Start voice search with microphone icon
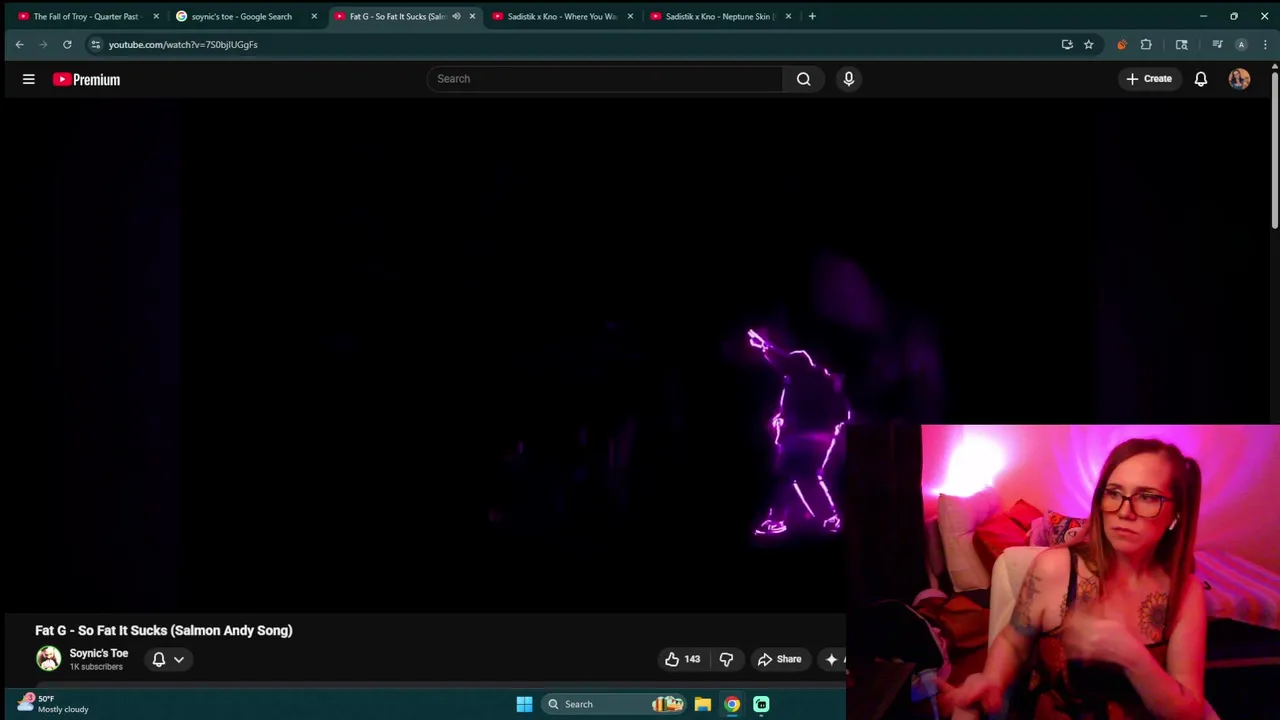Image resolution: width=1280 pixels, height=720 pixels. click(x=849, y=79)
